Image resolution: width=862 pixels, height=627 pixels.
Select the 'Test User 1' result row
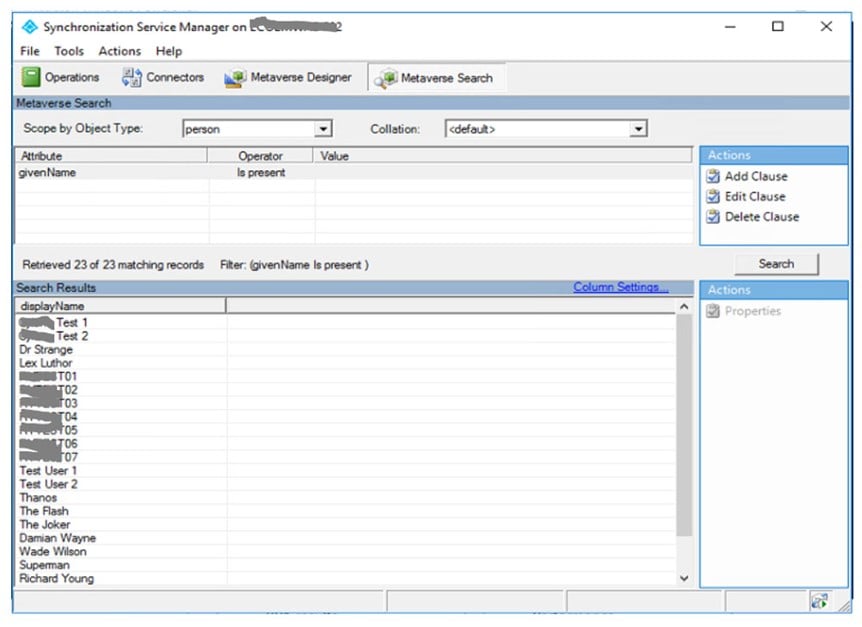pyautogui.click(x=345, y=471)
